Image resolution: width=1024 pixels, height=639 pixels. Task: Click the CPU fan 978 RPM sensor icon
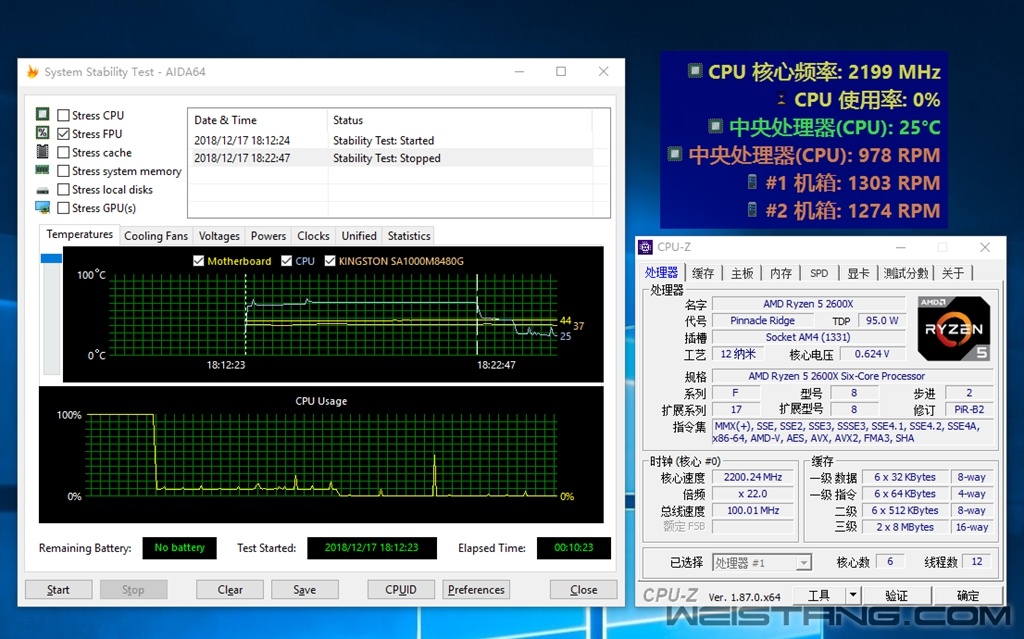coord(675,154)
